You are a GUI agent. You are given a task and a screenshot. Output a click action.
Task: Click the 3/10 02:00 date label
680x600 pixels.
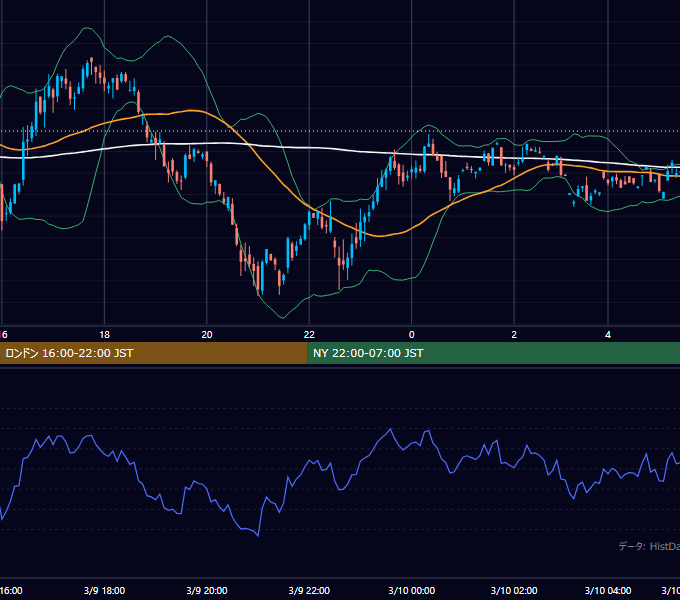click(x=514, y=590)
